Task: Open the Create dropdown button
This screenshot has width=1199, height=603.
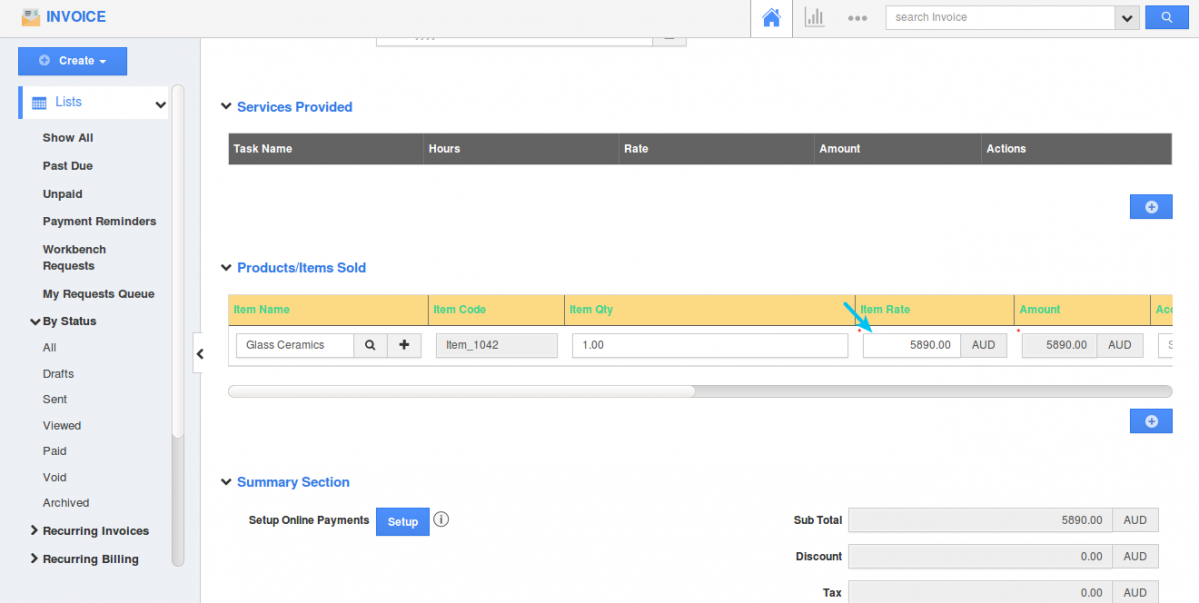Action: (72, 61)
